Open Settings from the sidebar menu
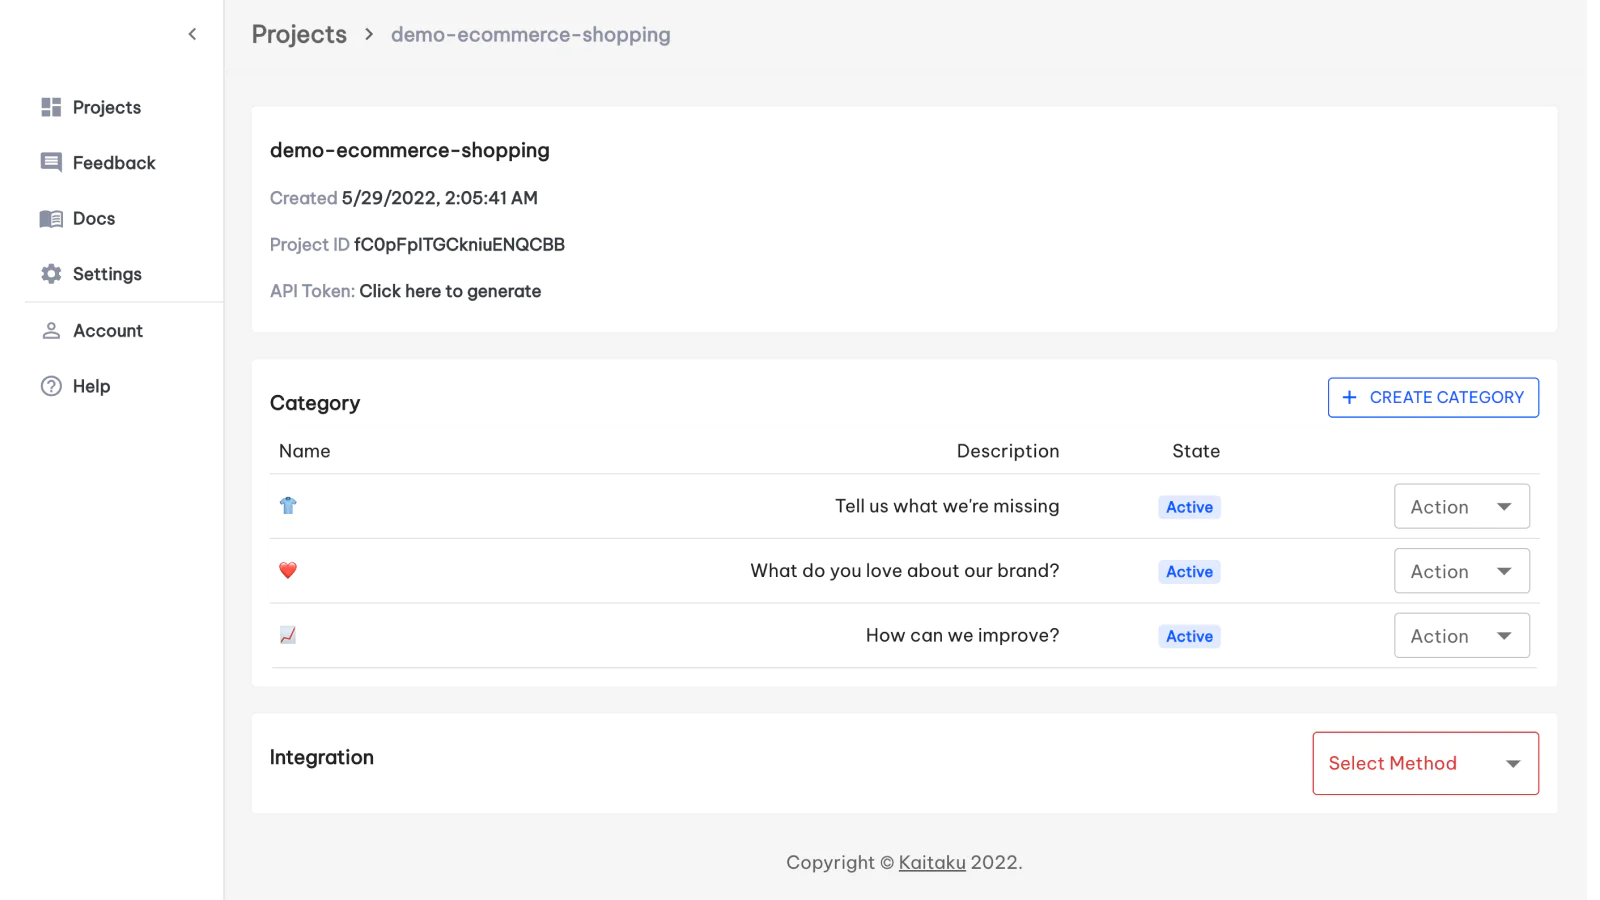 point(107,274)
